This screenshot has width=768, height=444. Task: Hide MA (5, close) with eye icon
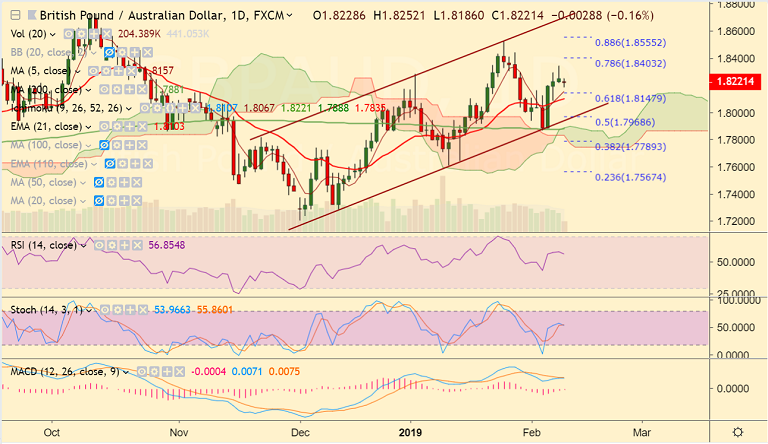click(x=94, y=71)
